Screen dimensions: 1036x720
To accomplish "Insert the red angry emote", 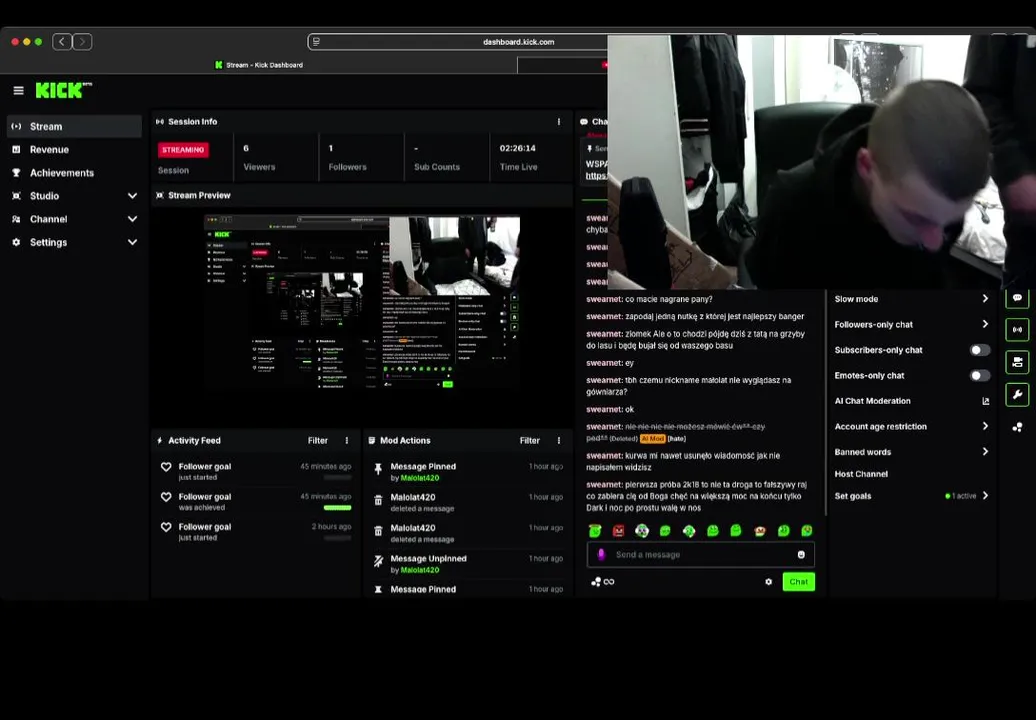I will pos(618,530).
